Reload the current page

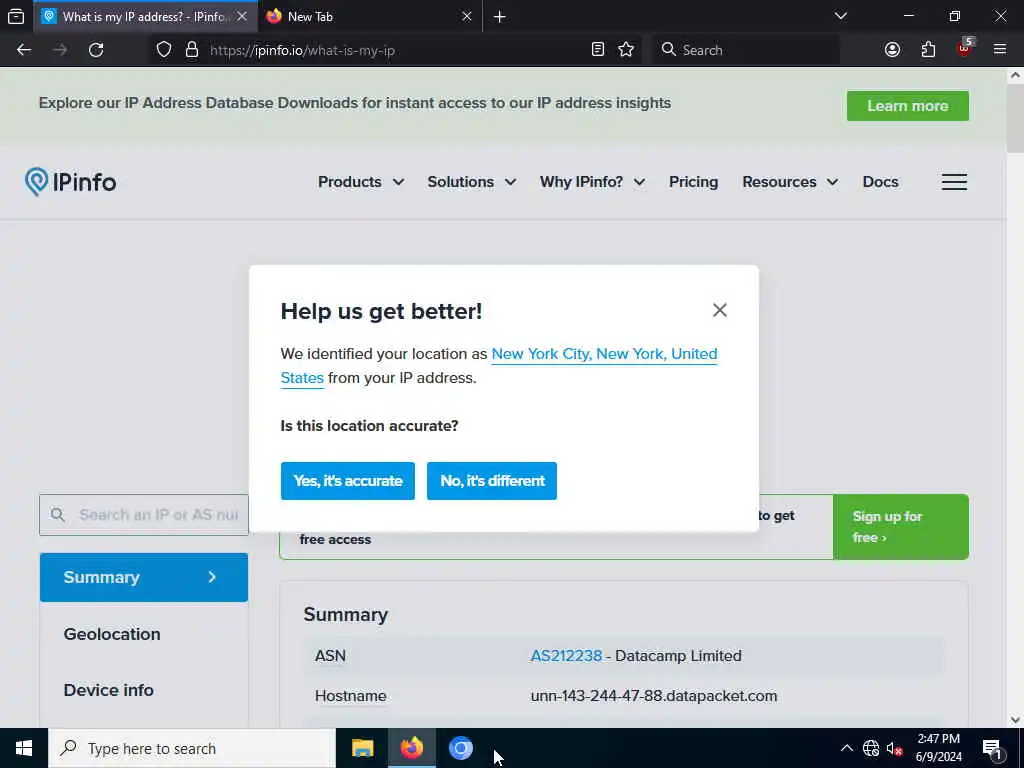point(96,50)
